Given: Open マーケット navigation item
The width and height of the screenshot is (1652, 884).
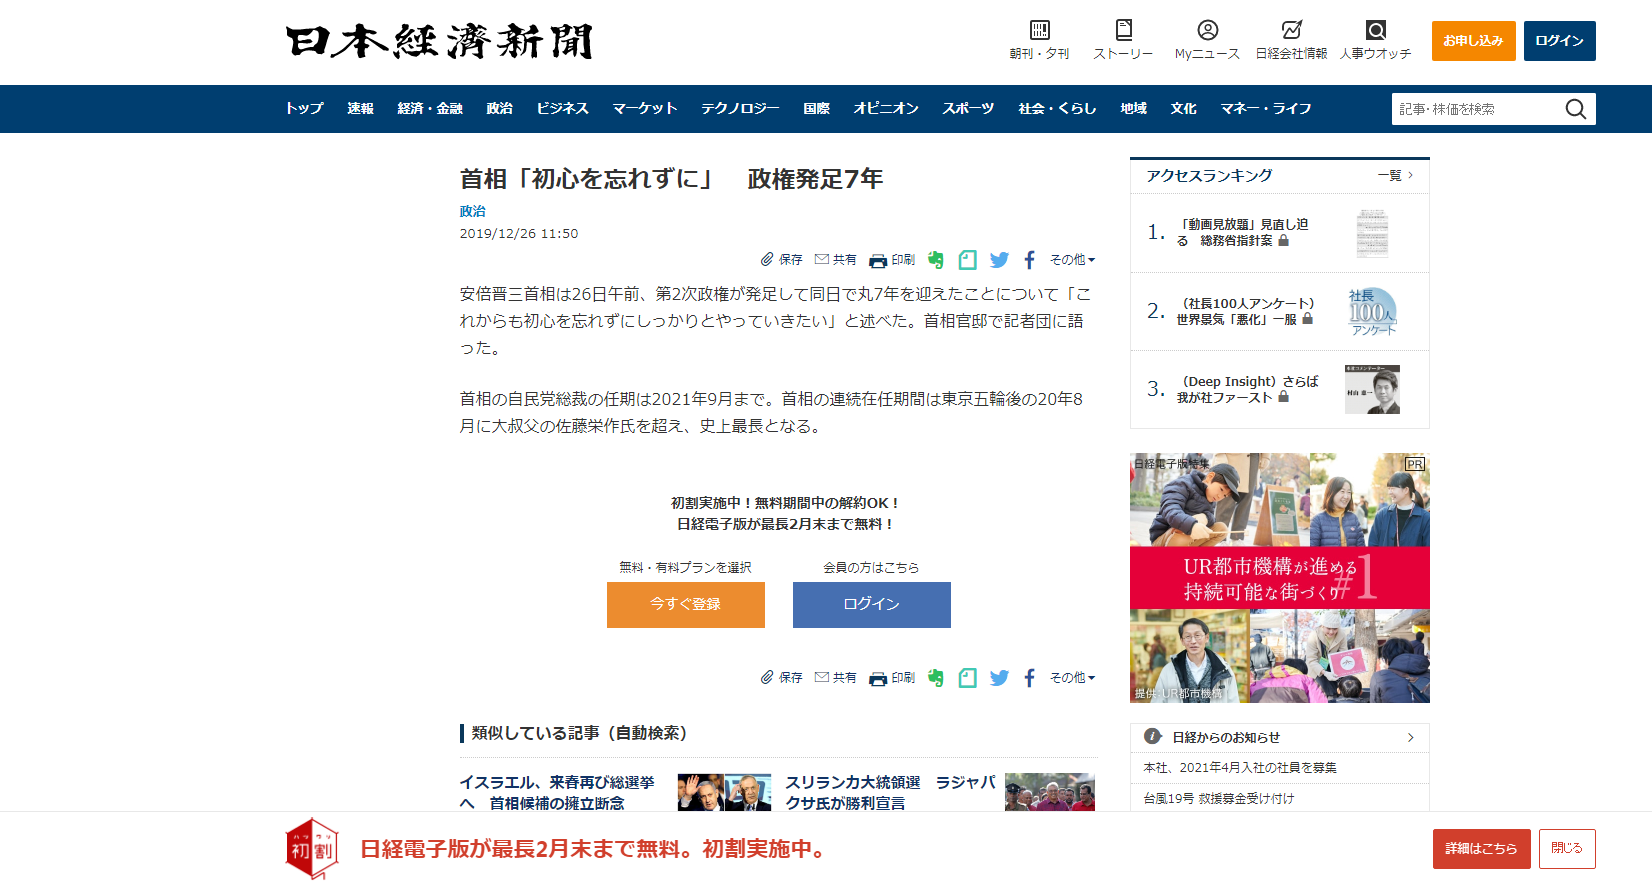Looking at the screenshot, I should pyautogui.click(x=645, y=109).
